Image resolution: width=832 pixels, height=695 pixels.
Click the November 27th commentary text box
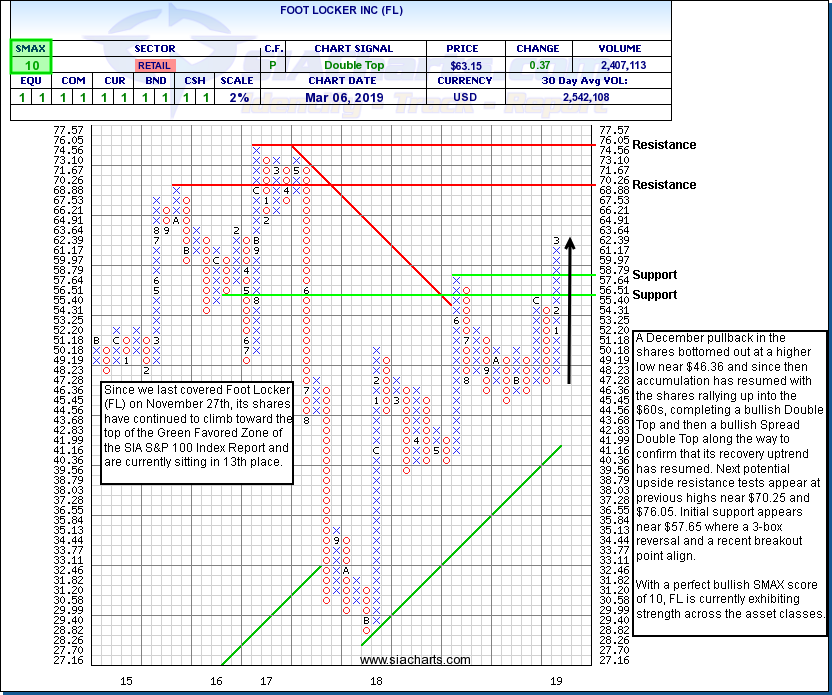pos(198,432)
